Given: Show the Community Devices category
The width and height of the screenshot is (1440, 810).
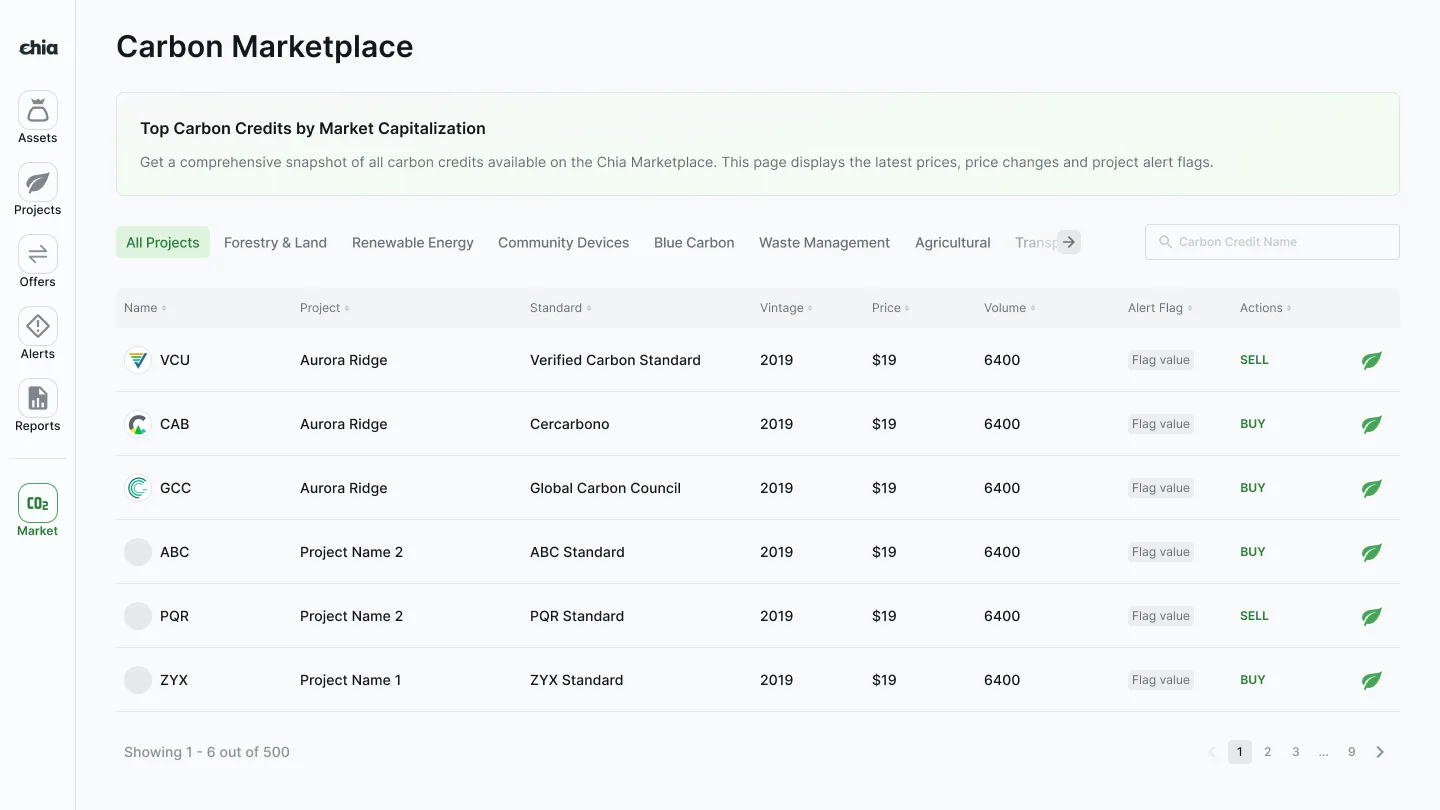Looking at the screenshot, I should tap(564, 242).
